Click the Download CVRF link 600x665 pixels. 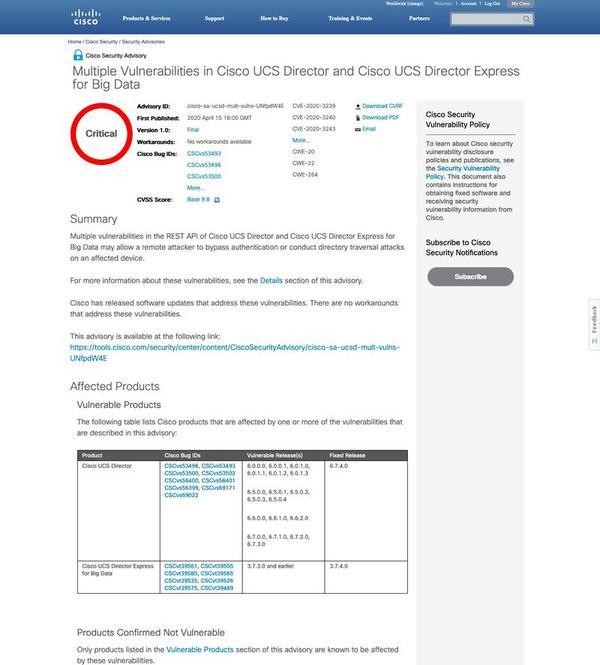(x=382, y=106)
